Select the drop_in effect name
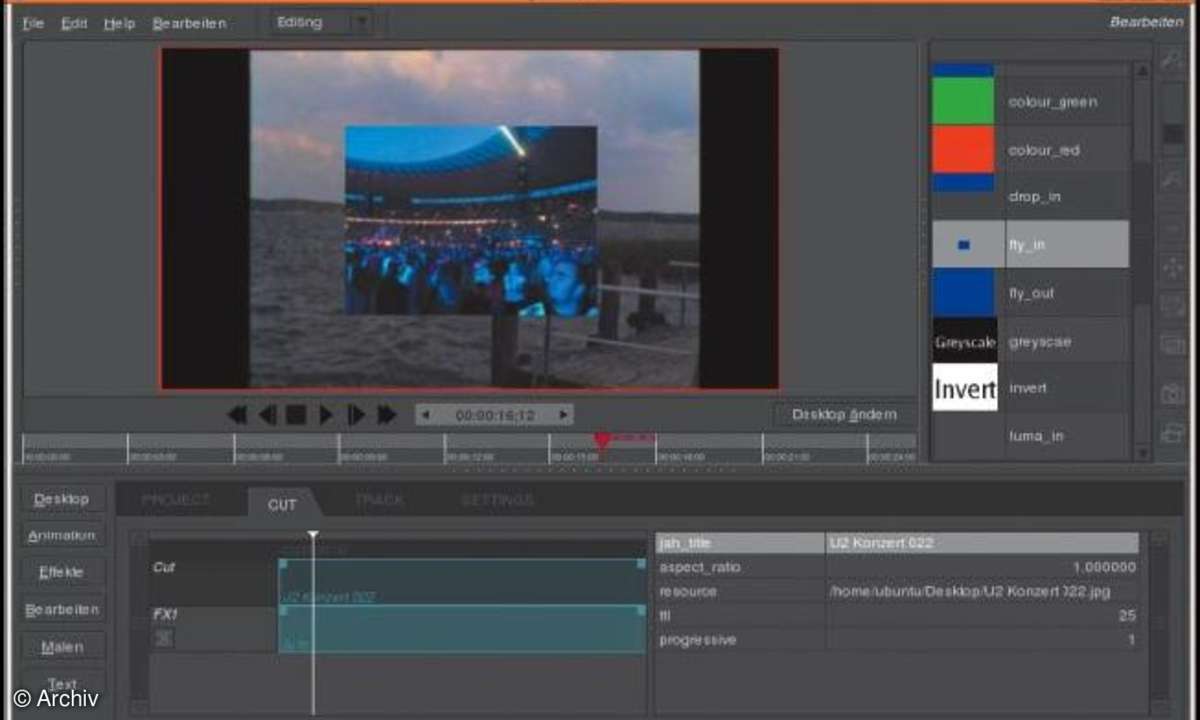 (1035, 197)
